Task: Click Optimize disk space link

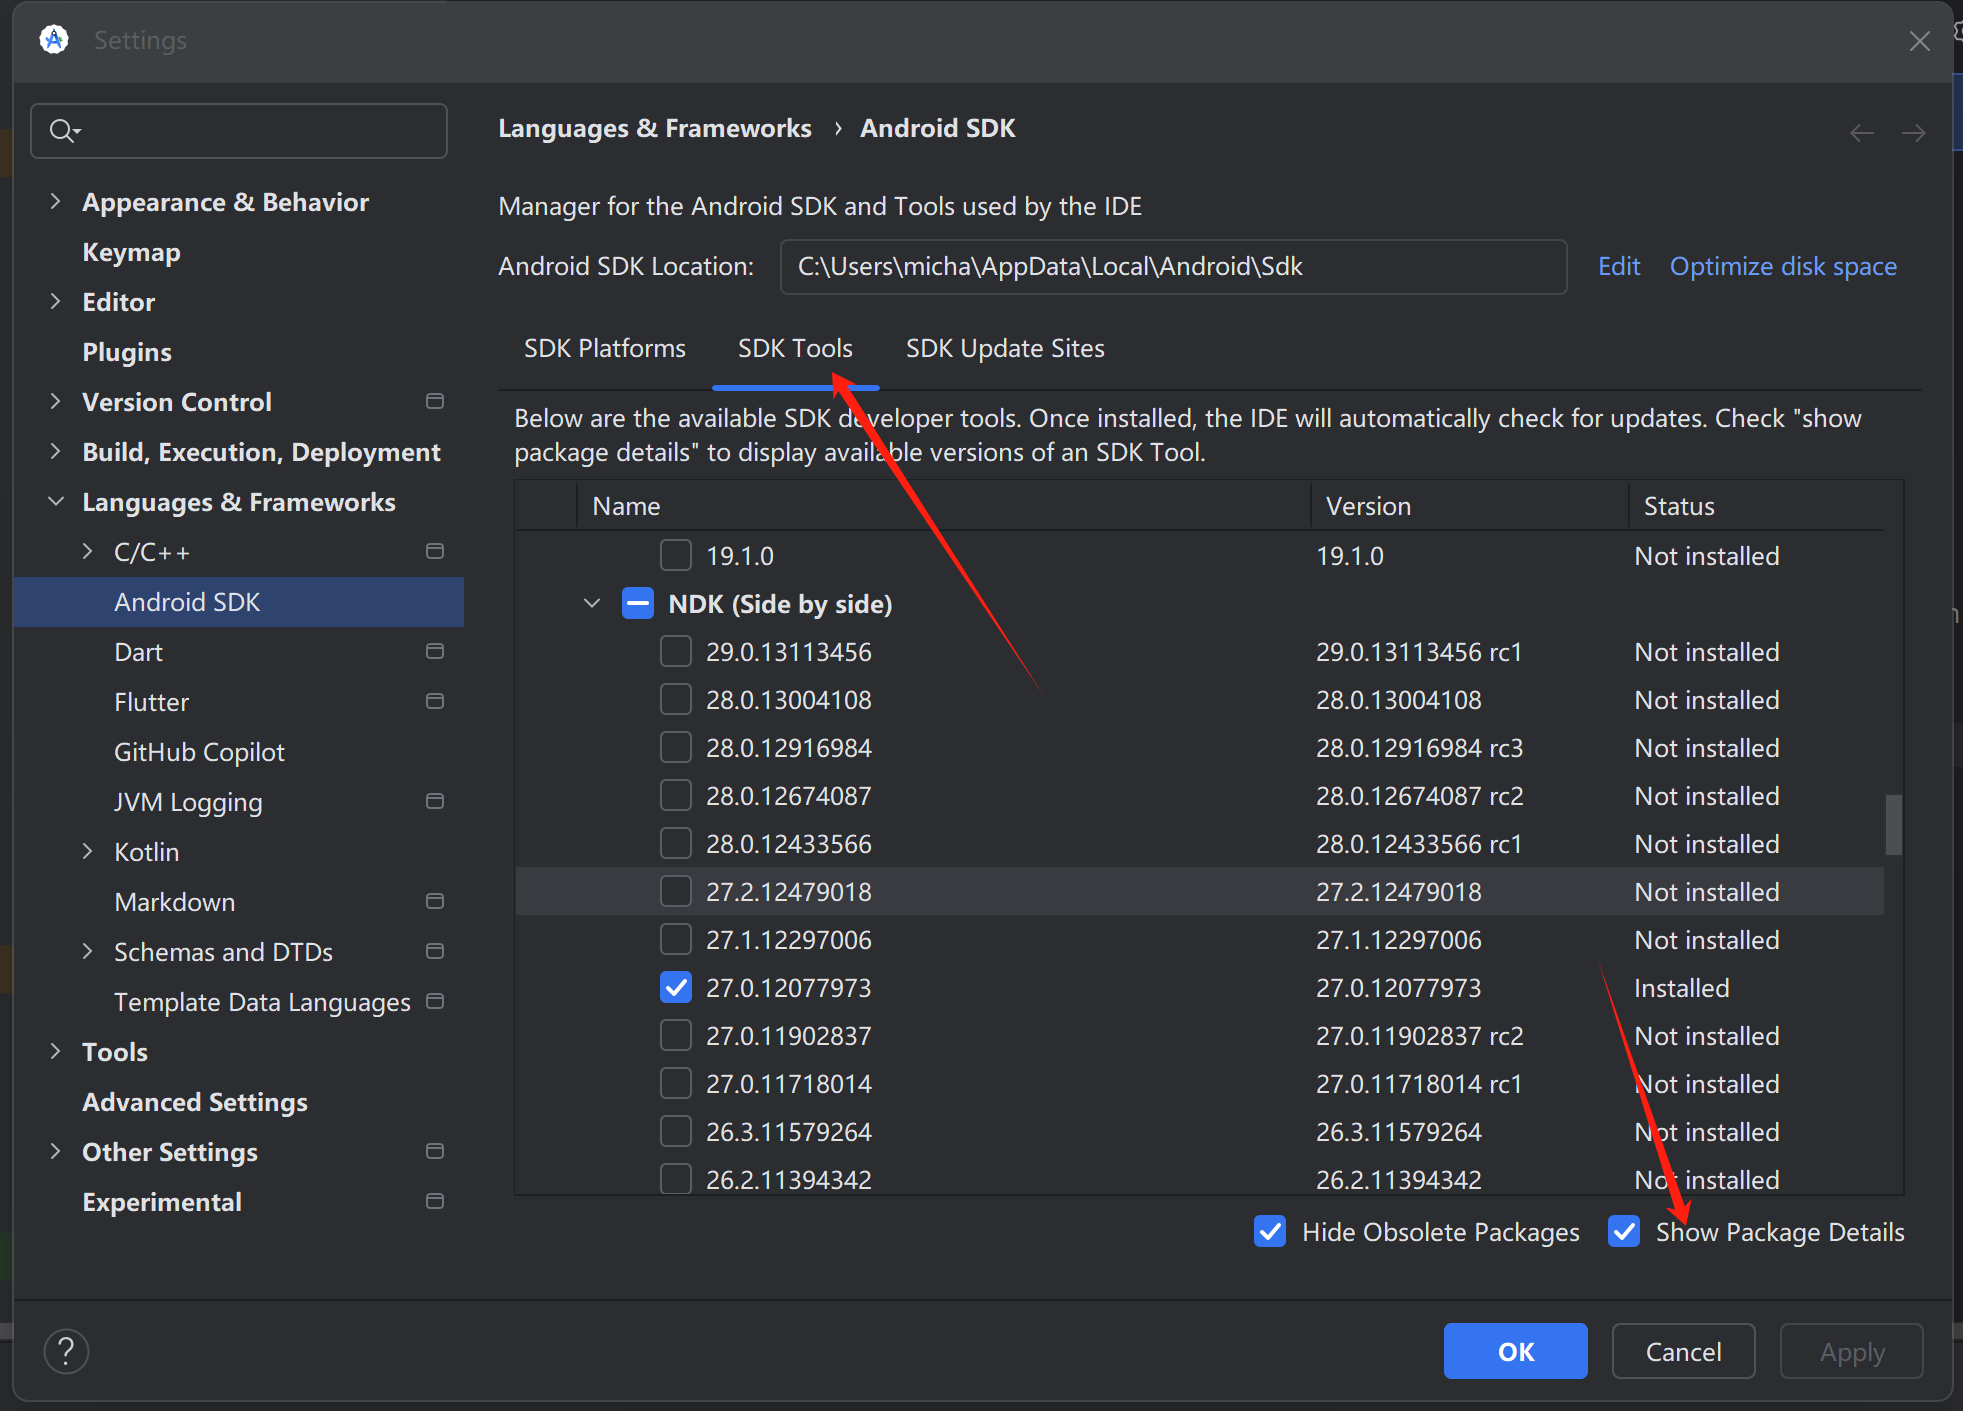Action: point(1783,266)
